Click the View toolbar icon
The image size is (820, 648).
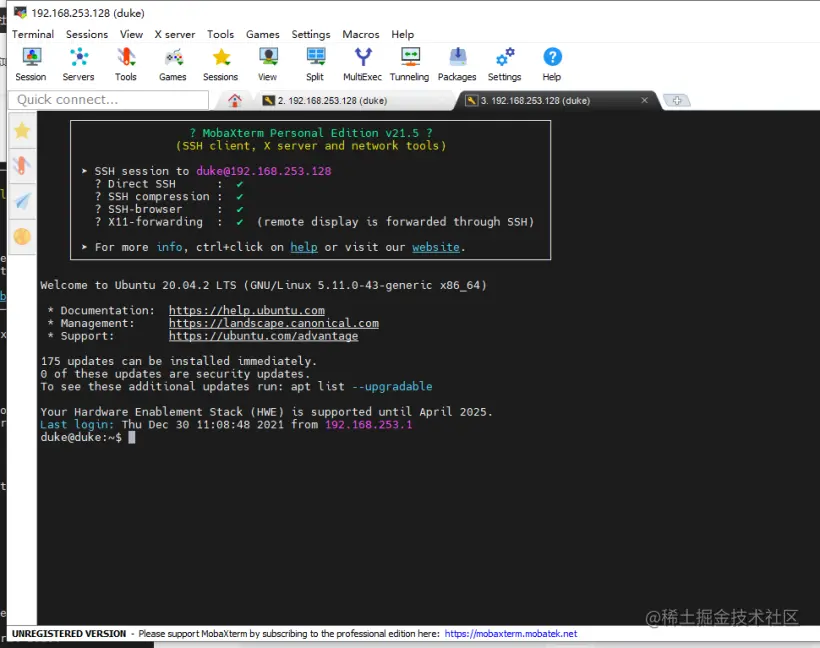pyautogui.click(x=268, y=64)
